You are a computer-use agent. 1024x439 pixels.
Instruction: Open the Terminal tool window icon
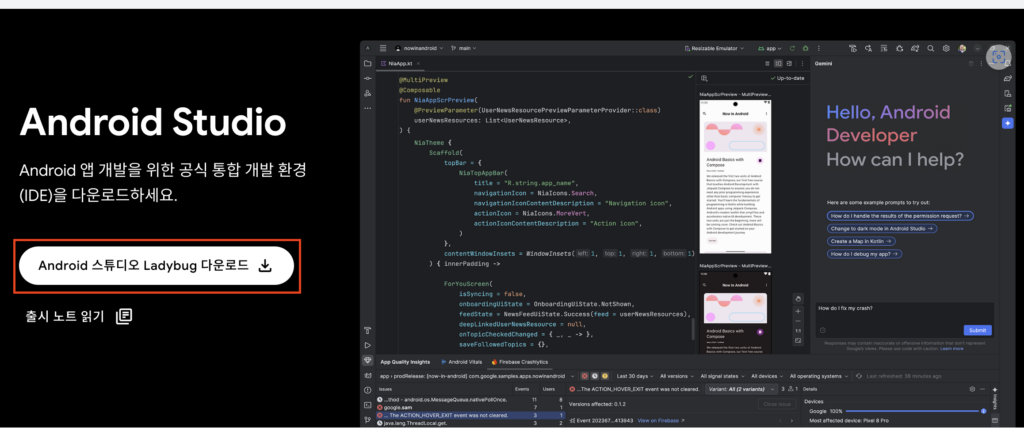pyautogui.click(x=368, y=405)
